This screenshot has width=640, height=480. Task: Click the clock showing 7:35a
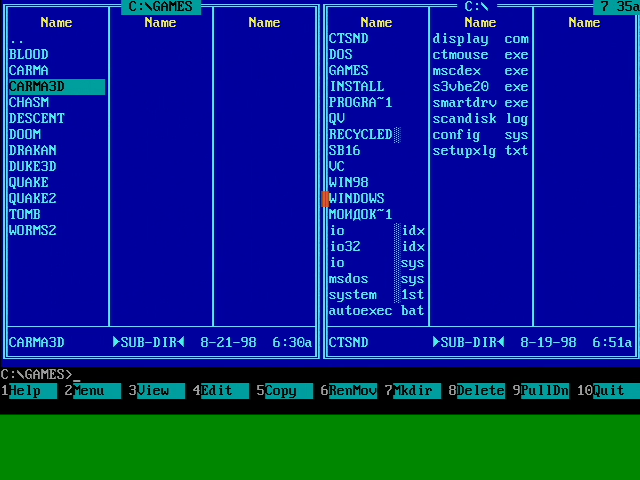(x=617, y=7)
